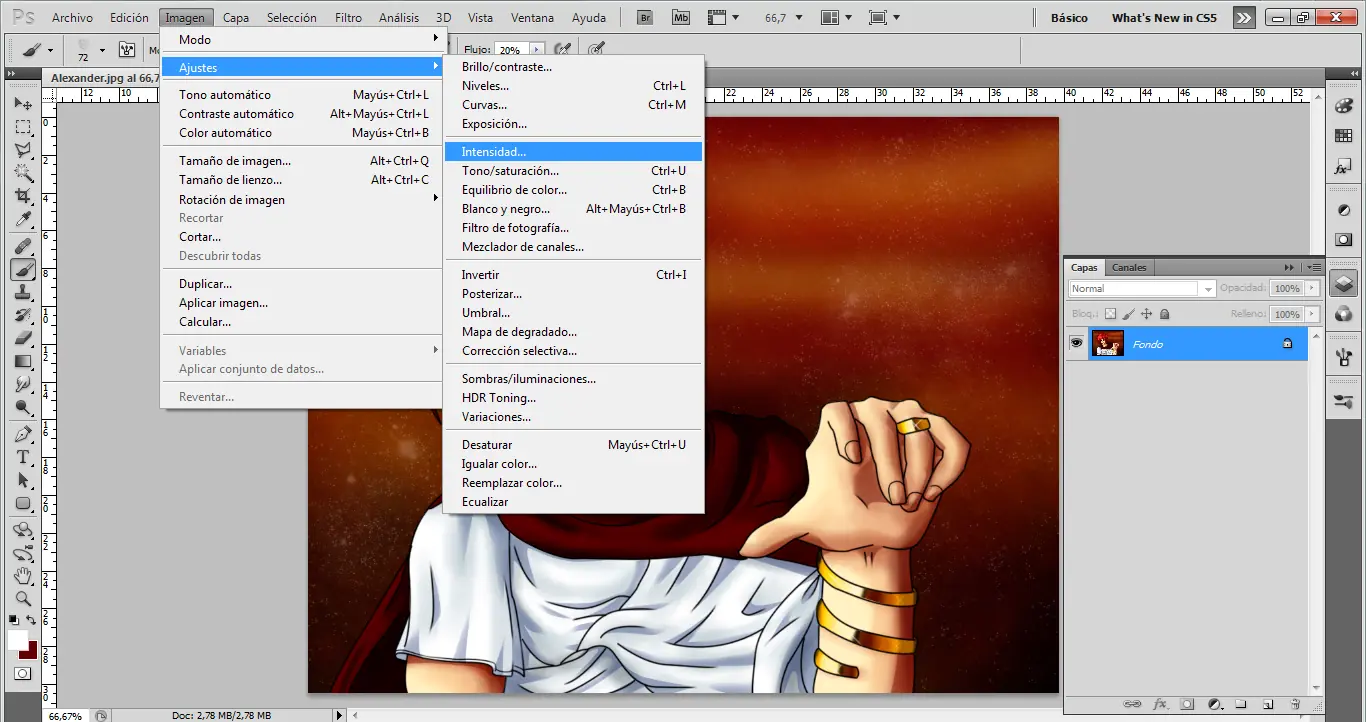Viewport: 1366px width, 722px height.
Task: Create a new layer icon
Action: (1268, 704)
